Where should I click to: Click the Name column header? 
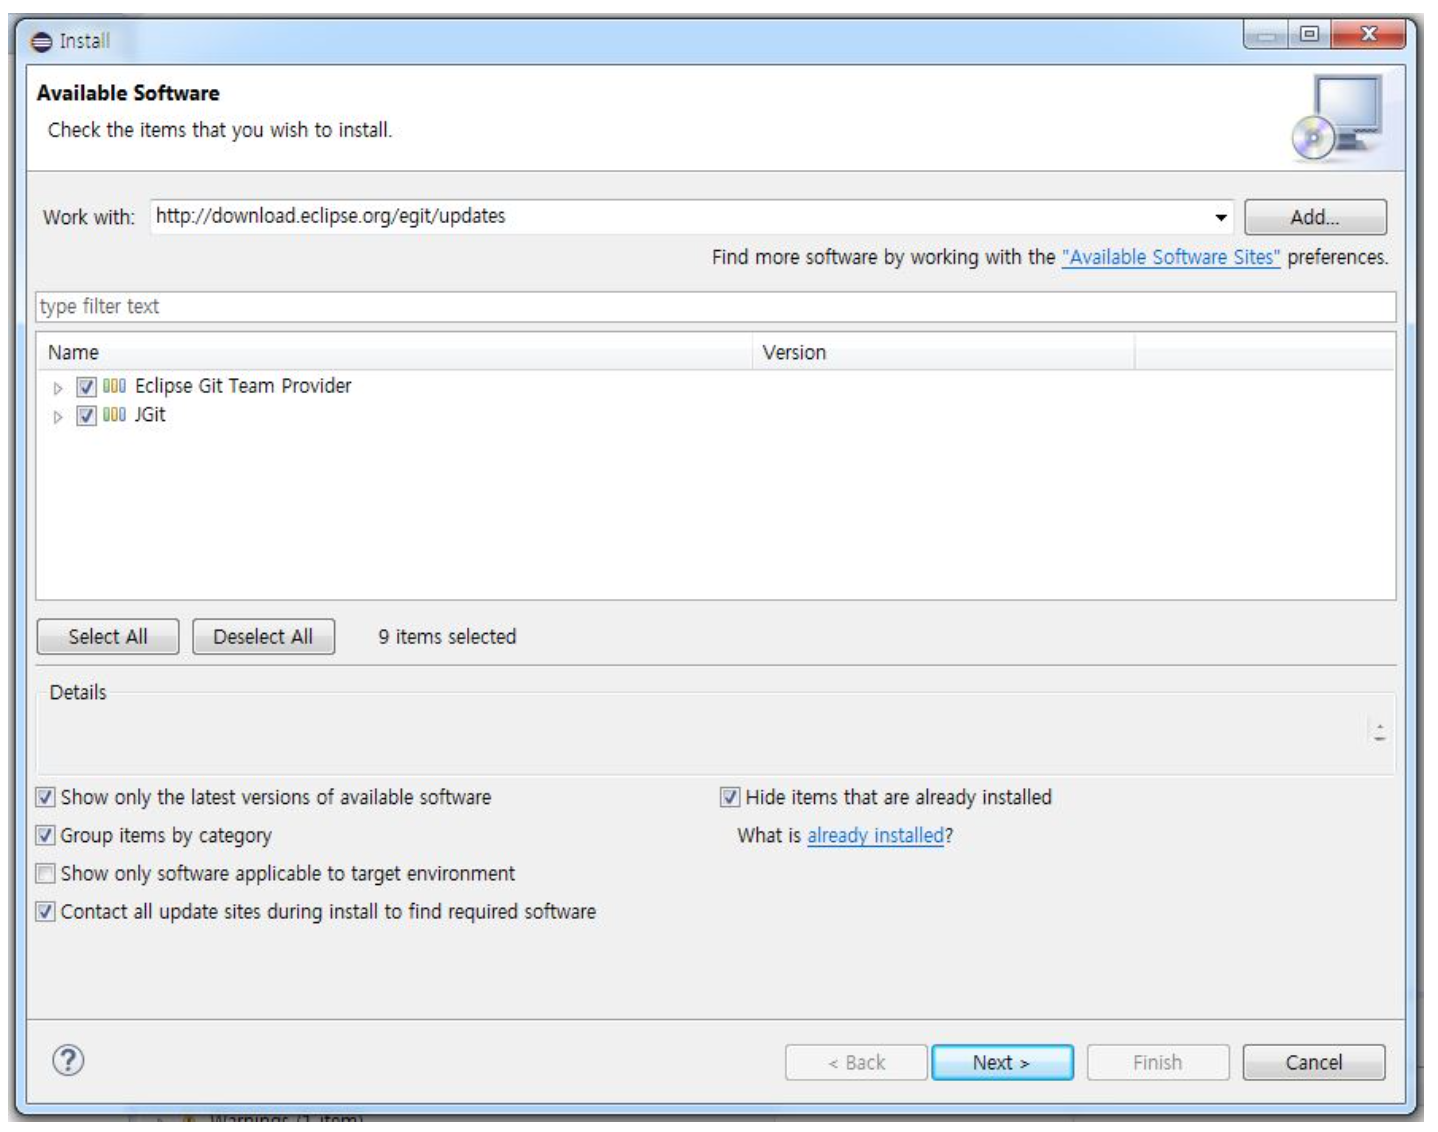(394, 352)
